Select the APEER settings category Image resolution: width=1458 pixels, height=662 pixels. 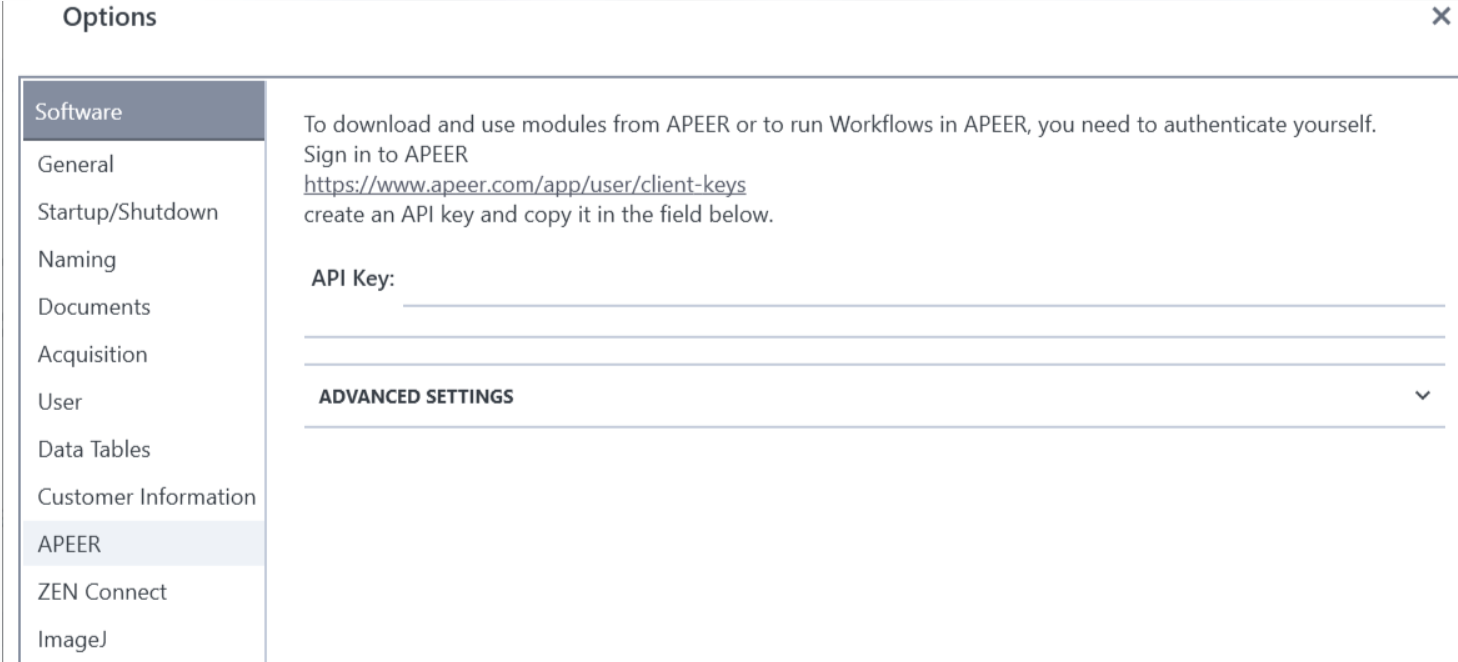tap(65, 544)
